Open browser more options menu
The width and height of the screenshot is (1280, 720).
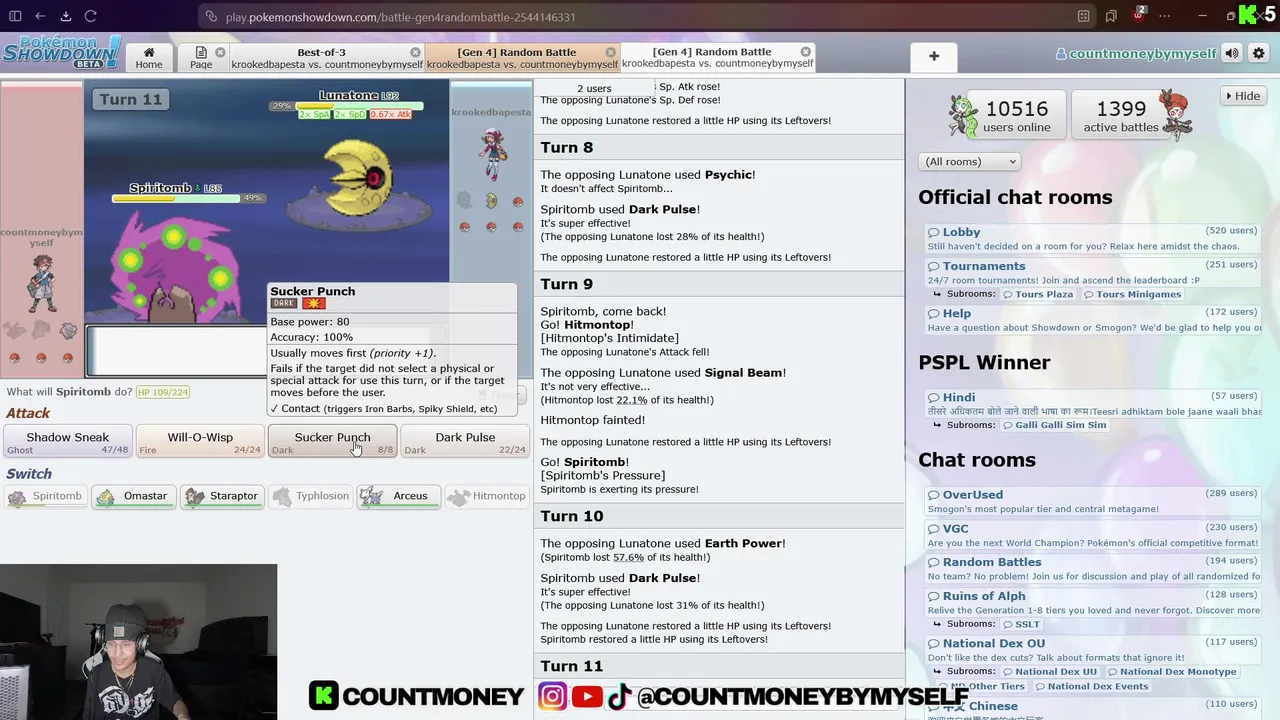[1166, 16]
